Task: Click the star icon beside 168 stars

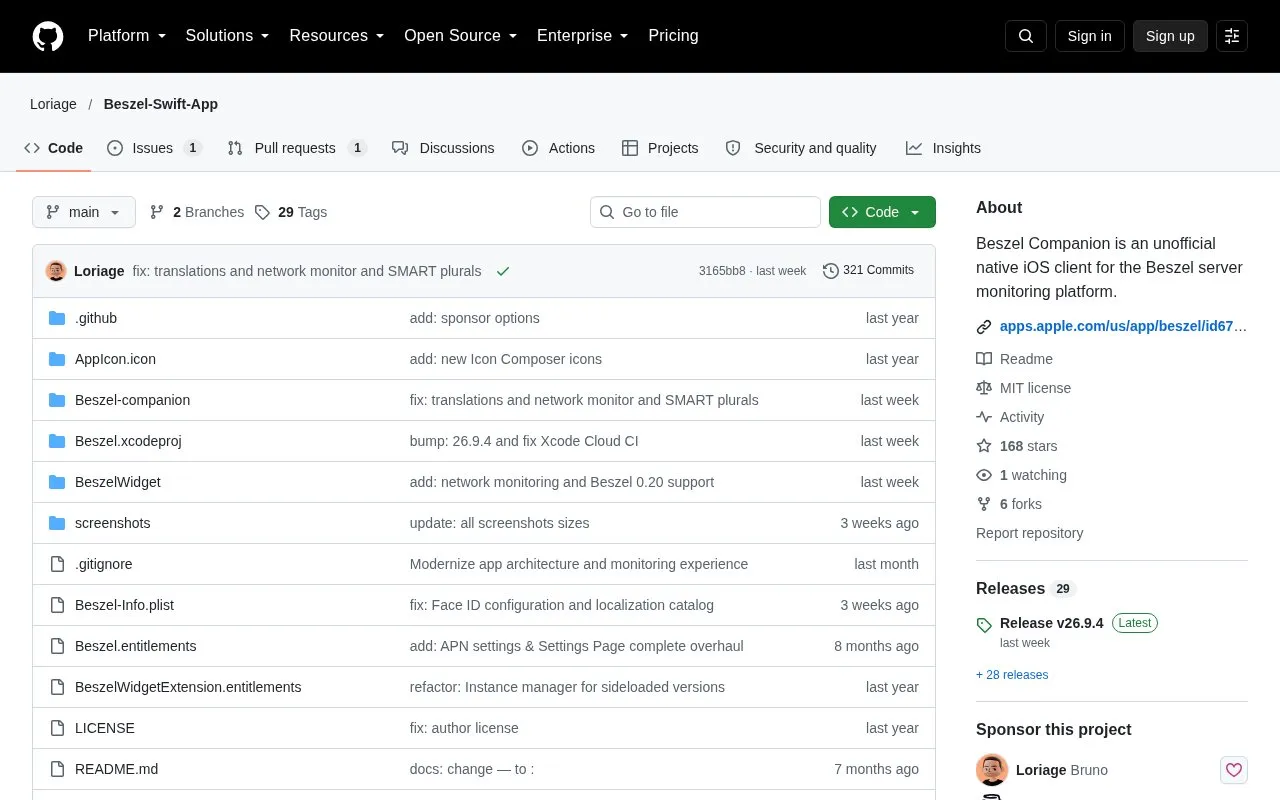Action: [x=984, y=446]
